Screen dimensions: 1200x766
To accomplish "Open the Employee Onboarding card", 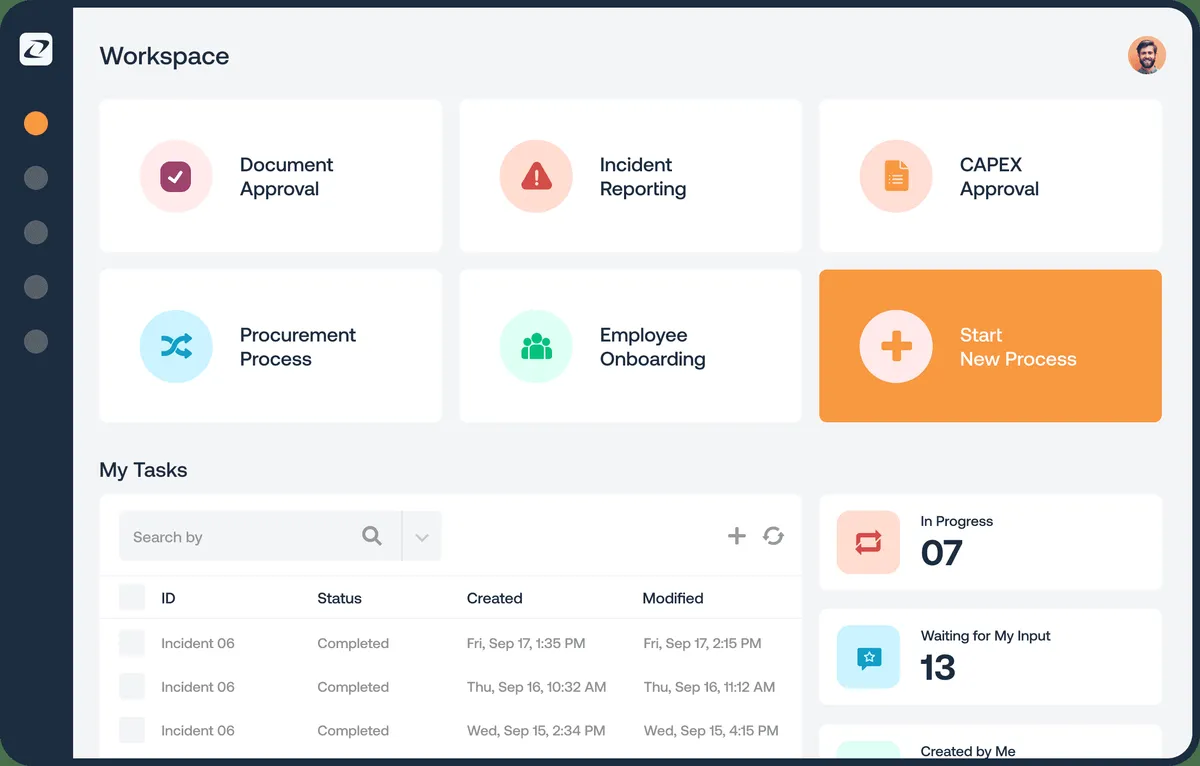I will tap(631, 346).
